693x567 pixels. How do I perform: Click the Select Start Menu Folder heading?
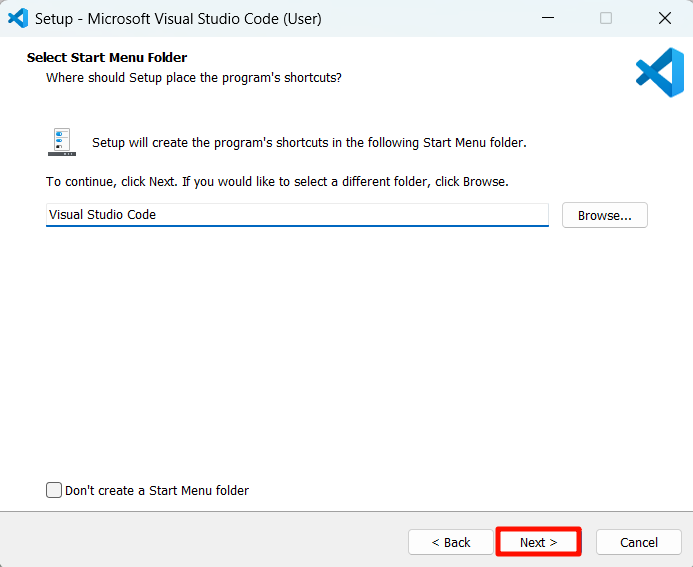pyautogui.click(x=107, y=58)
